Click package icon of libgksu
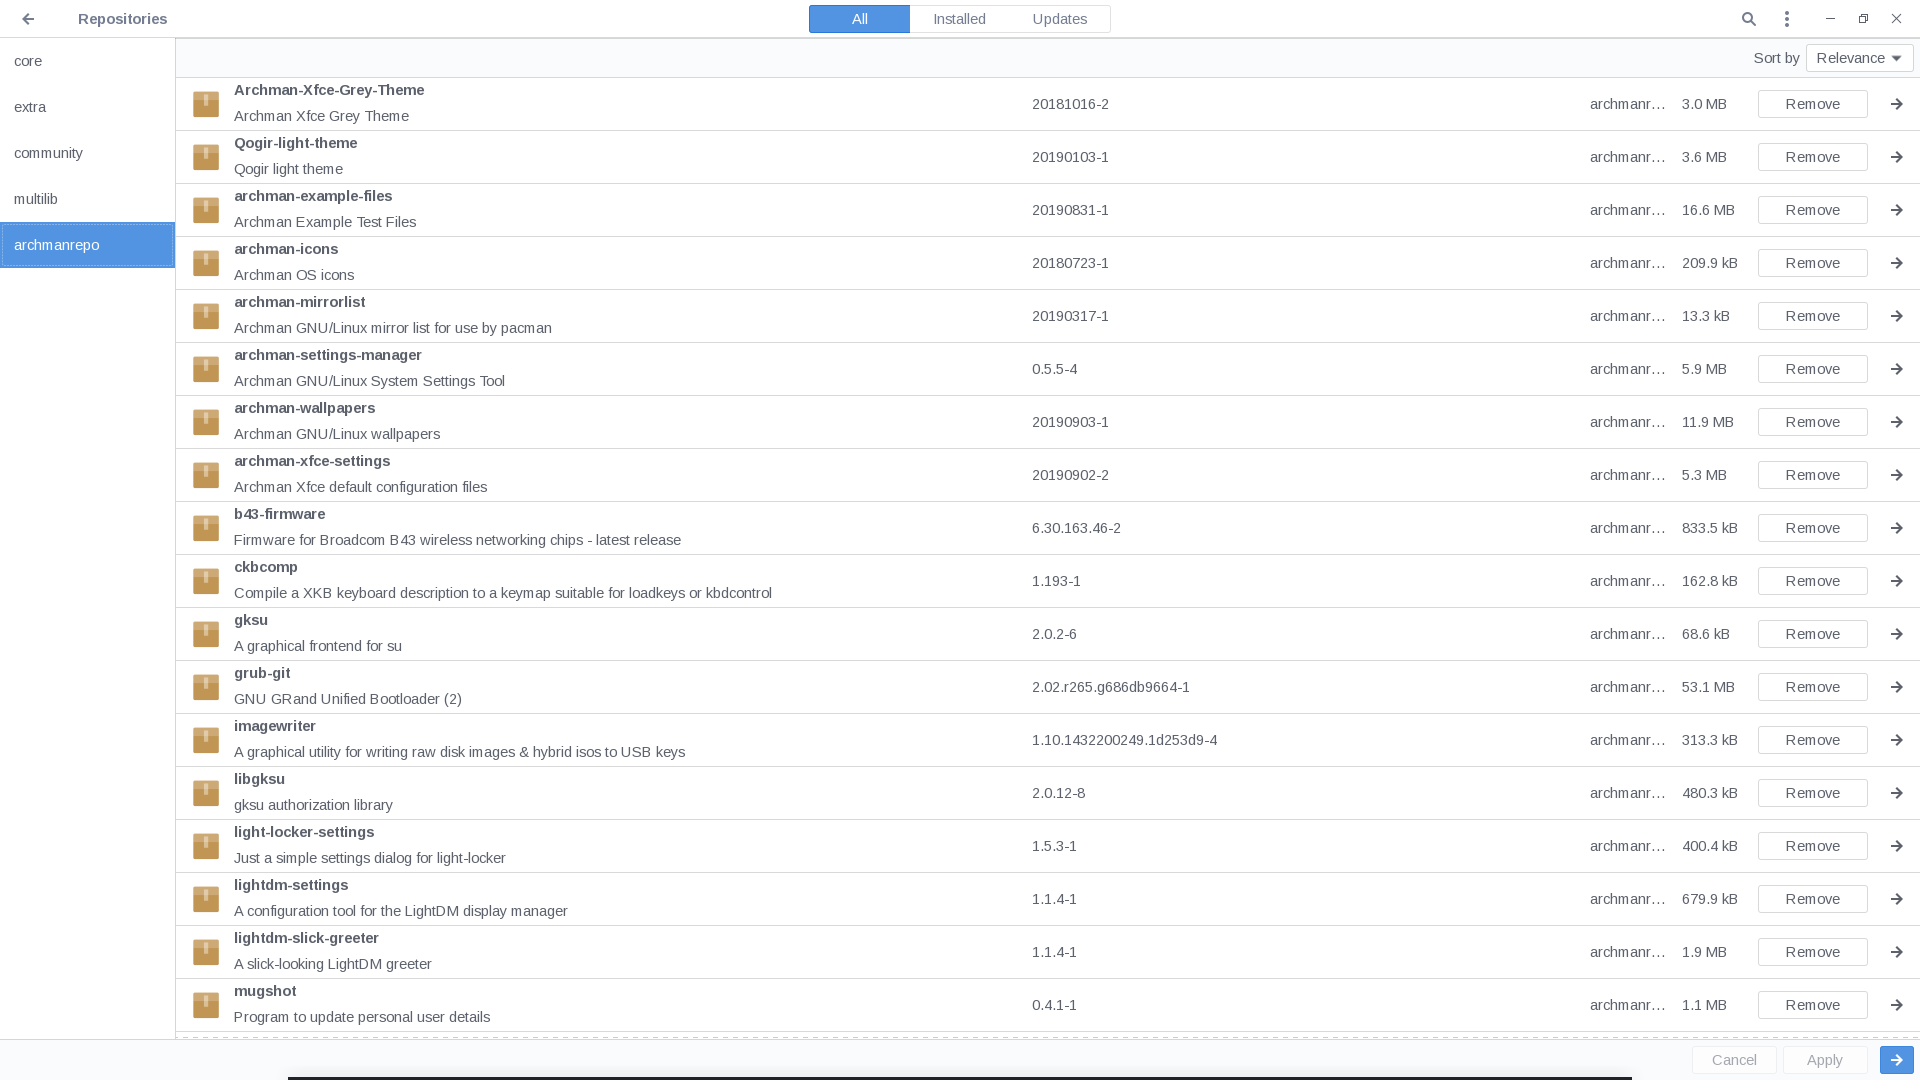The image size is (1920, 1080). pos(206,793)
